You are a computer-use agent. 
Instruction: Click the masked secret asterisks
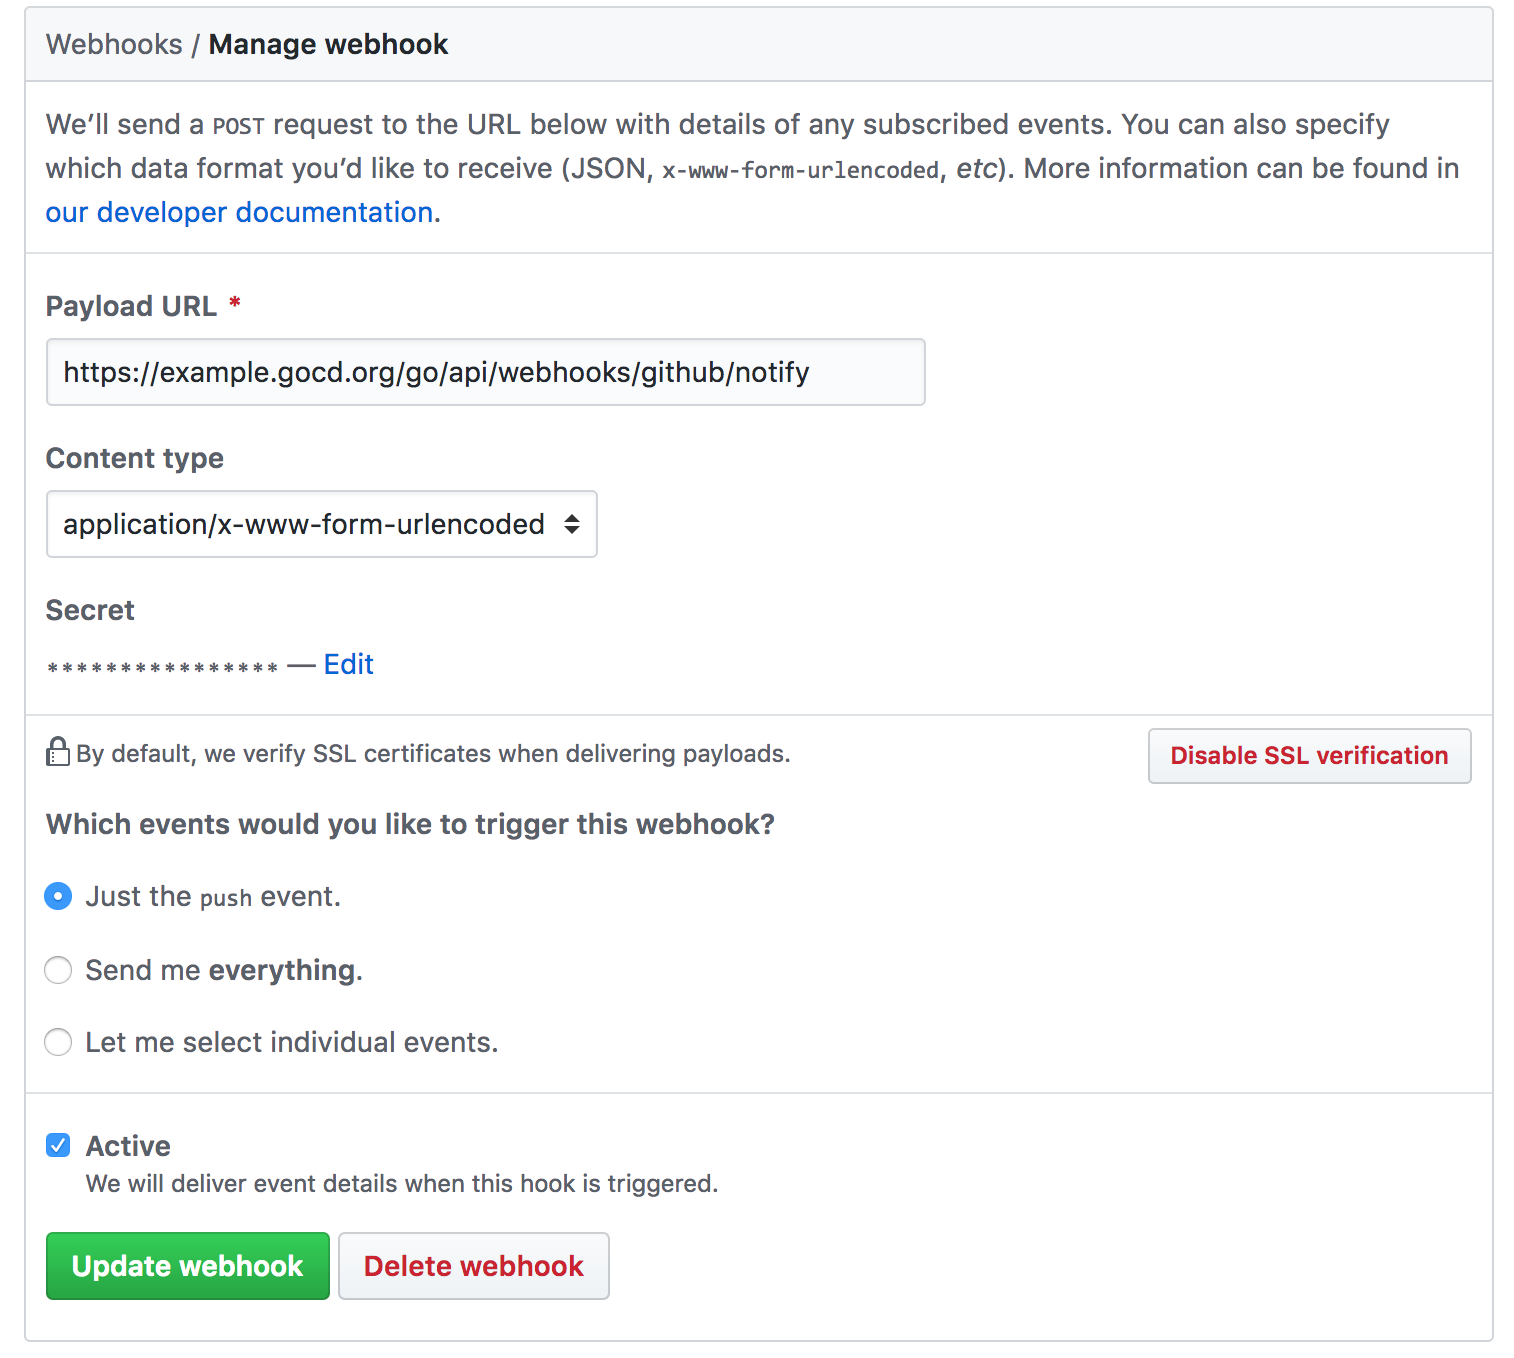160,664
